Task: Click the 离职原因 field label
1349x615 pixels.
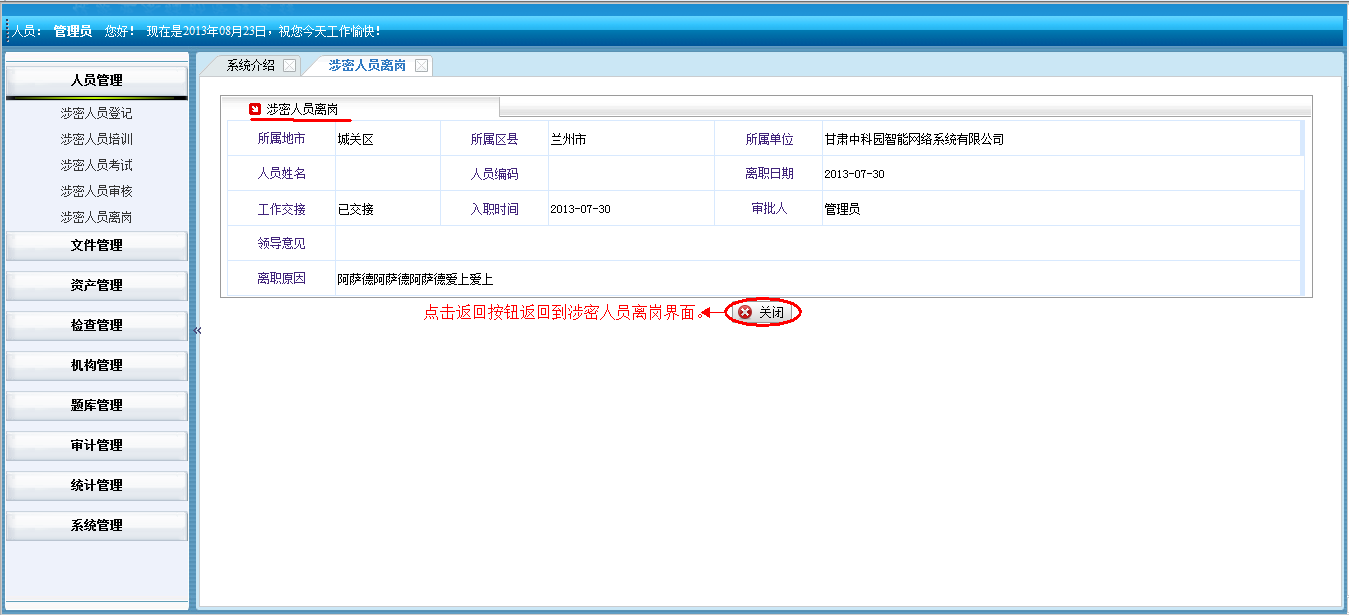Action: coord(282,279)
